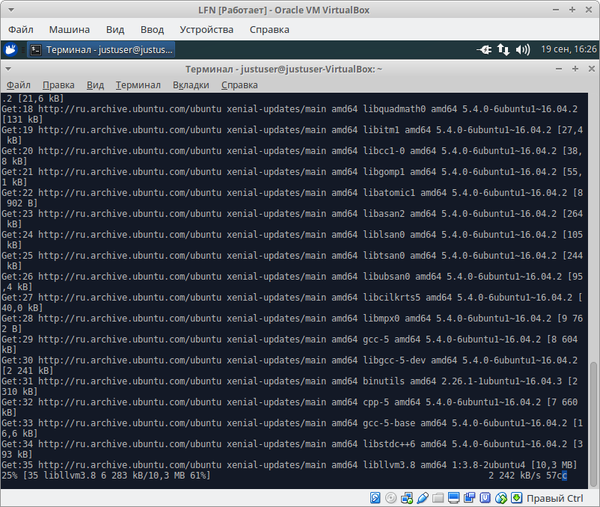The width and height of the screenshot is (600, 507).
Task: Open VirtualBox menu Устройства
Action: click(x=206, y=29)
